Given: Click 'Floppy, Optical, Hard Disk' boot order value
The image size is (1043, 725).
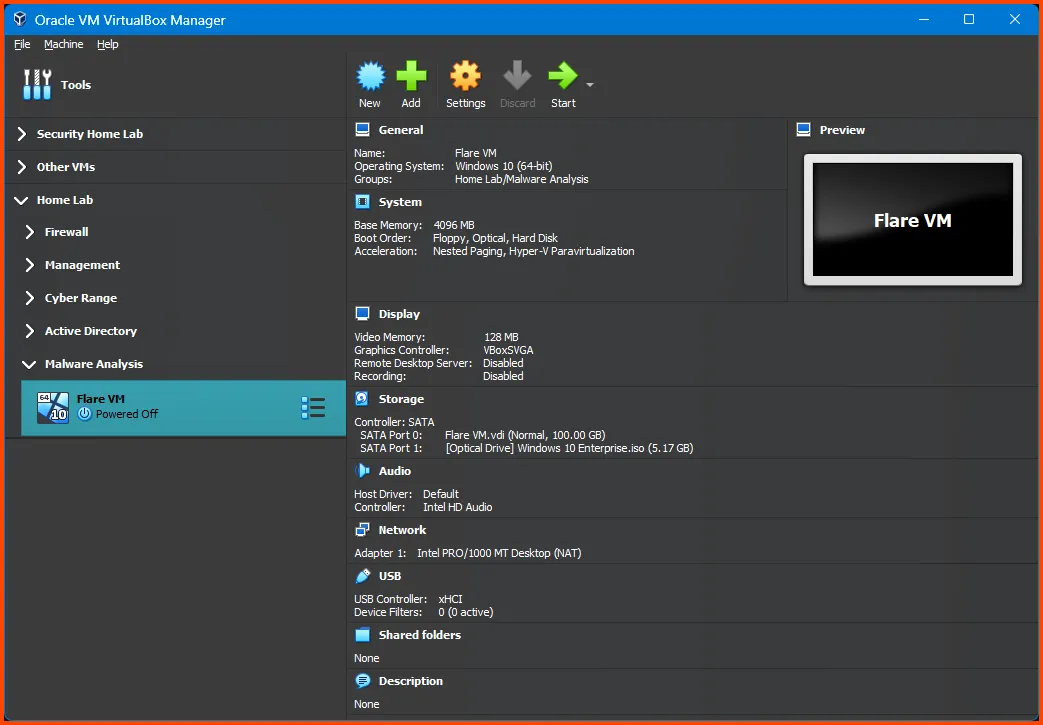Looking at the screenshot, I should (x=495, y=238).
